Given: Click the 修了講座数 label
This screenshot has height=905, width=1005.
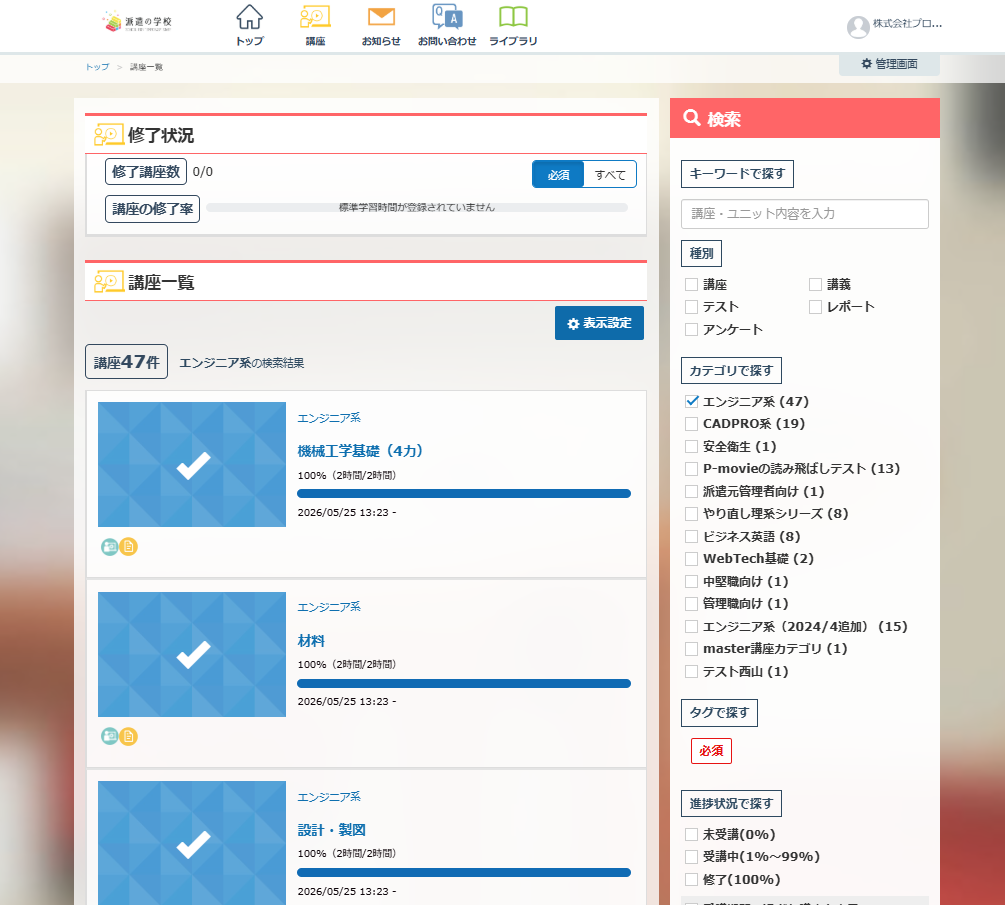Looking at the screenshot, I should click(x=145, y=172).
